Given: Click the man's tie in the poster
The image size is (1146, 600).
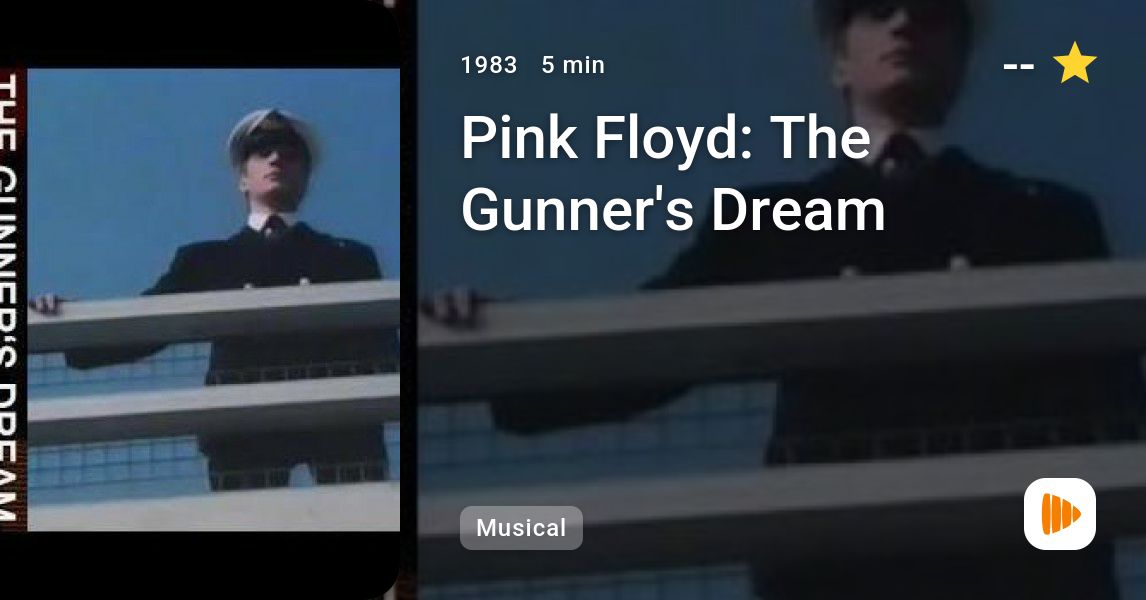Looking at the screenshot, I should pyautogui.click(x=274, y=227).
